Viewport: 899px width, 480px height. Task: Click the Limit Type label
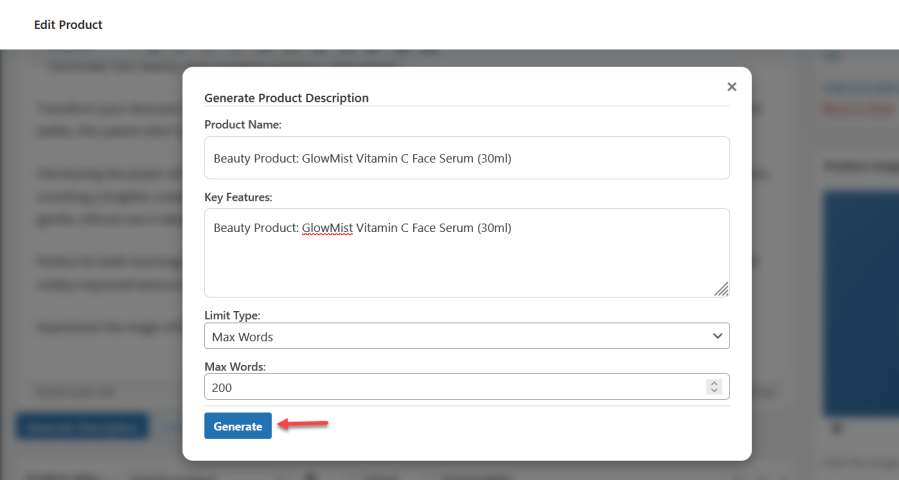(232, 315)
